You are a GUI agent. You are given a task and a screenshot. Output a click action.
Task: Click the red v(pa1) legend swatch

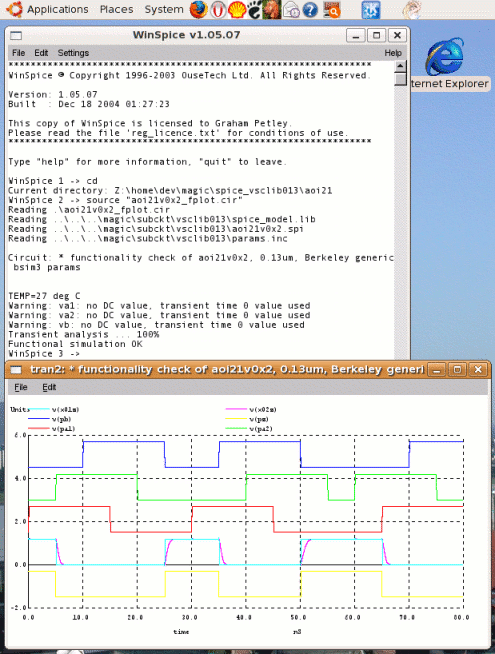39,429
